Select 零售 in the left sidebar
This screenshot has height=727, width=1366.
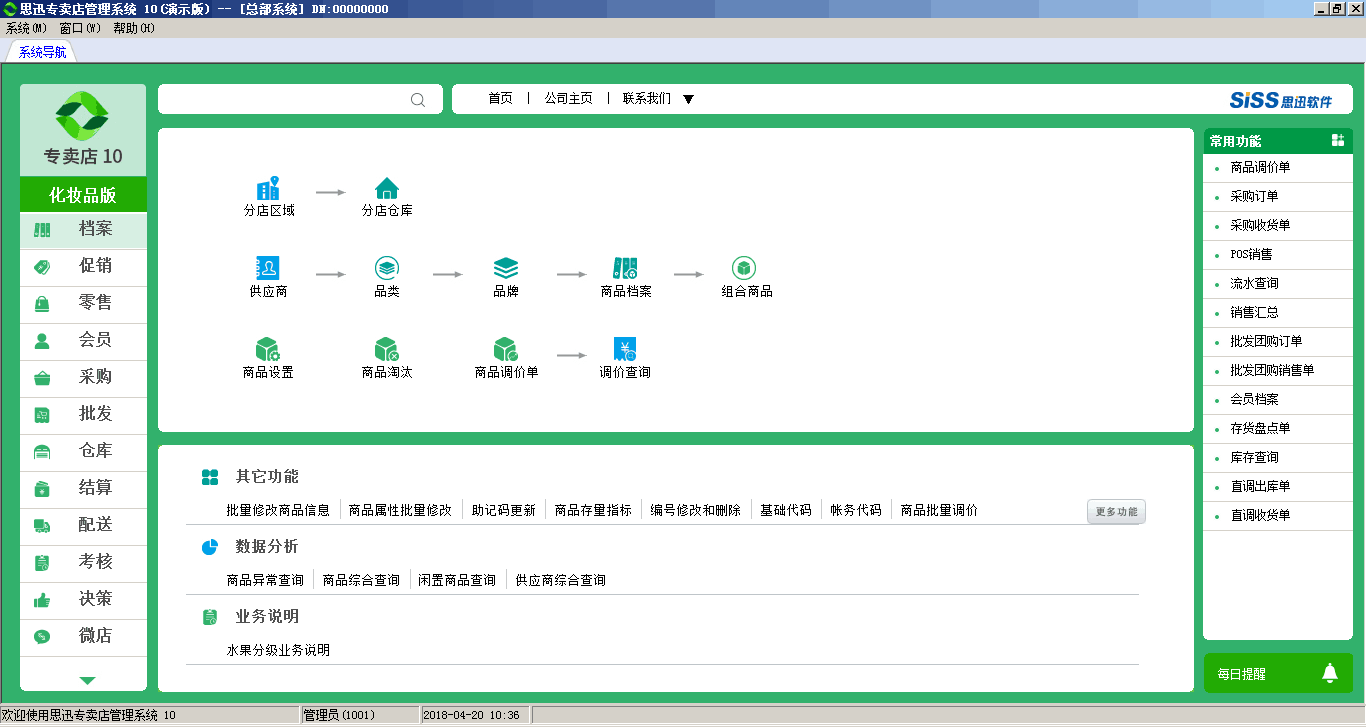tap(83, 304)
